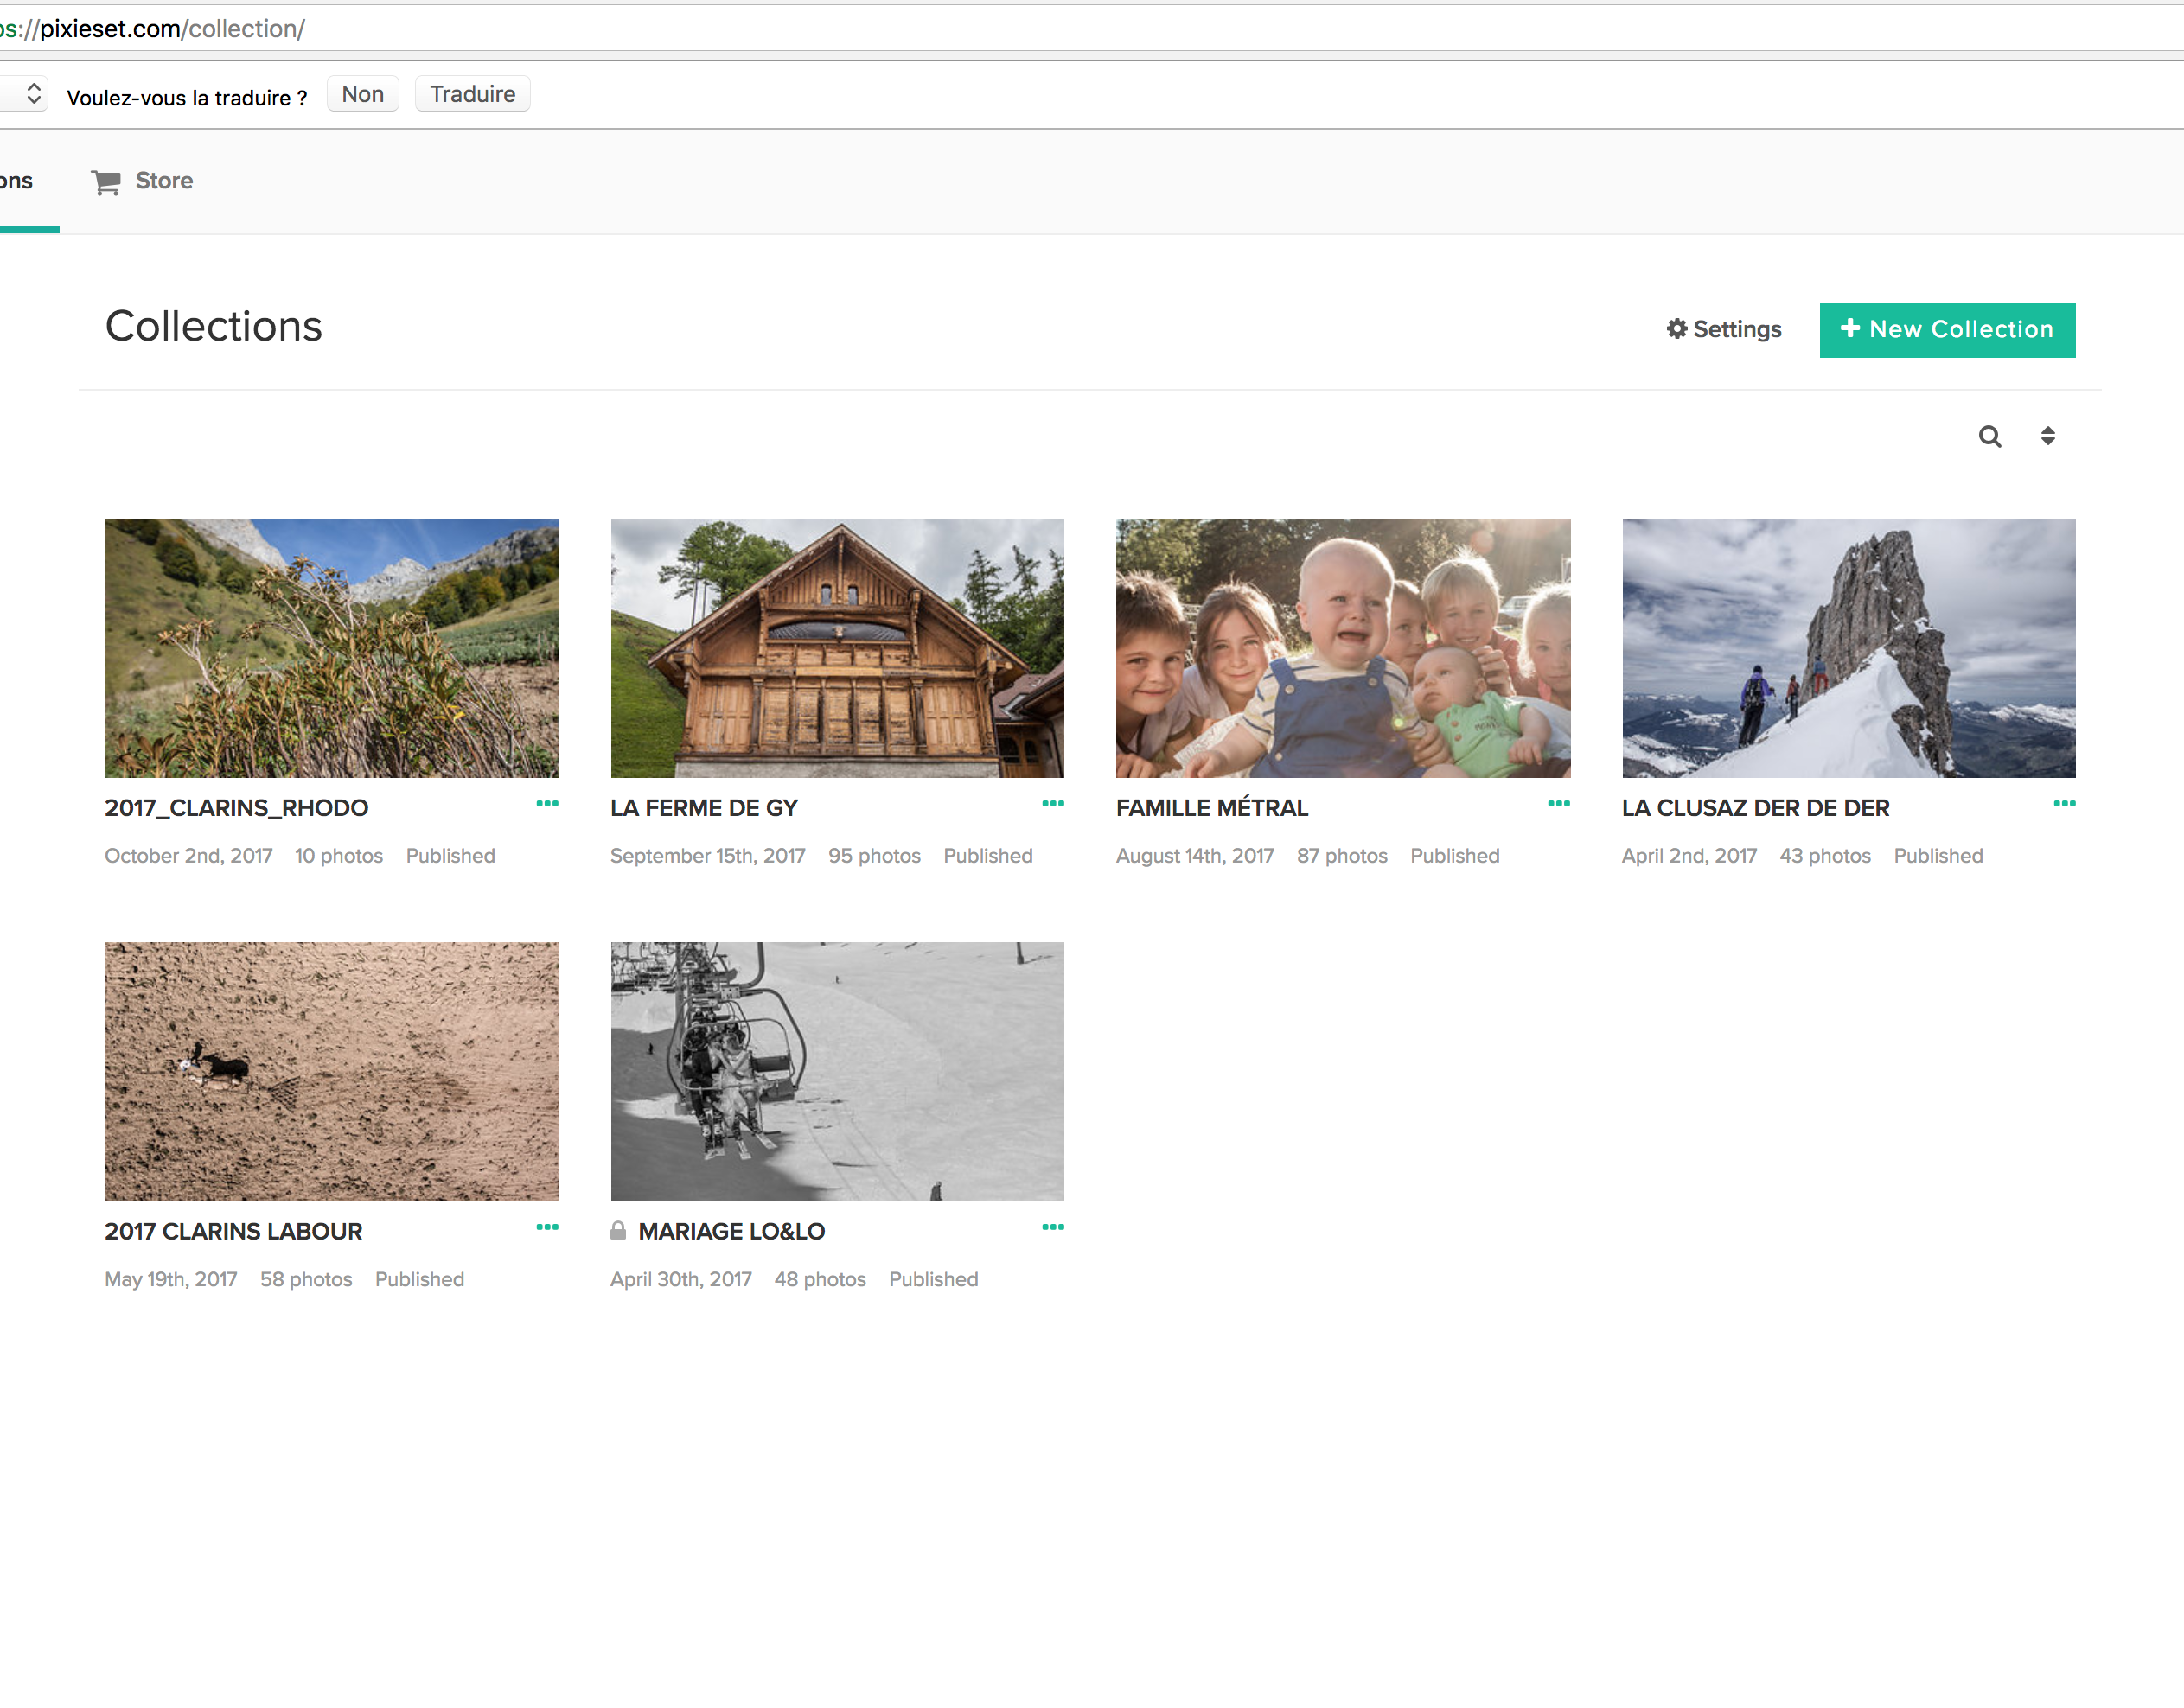Open three-dot menu for 2017 CLARINS LABOUR
This screenshot has height=1708, width=2184.
(x=547, y=1227)
